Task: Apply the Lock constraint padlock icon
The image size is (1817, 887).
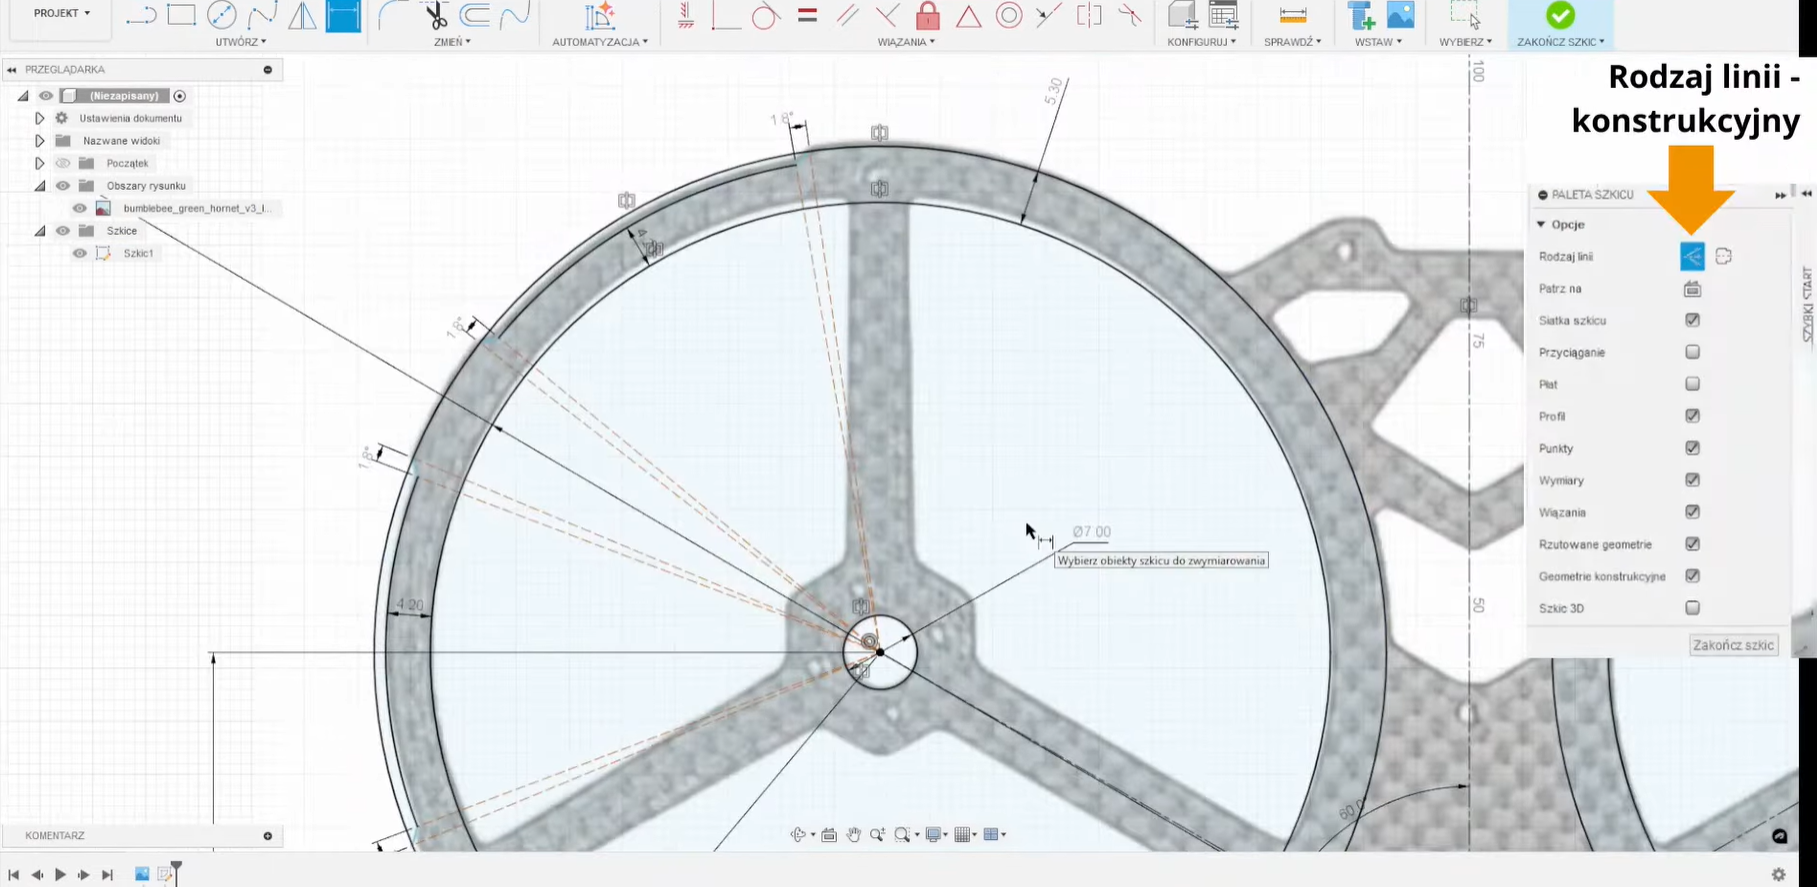Action: tap(928, 15)
